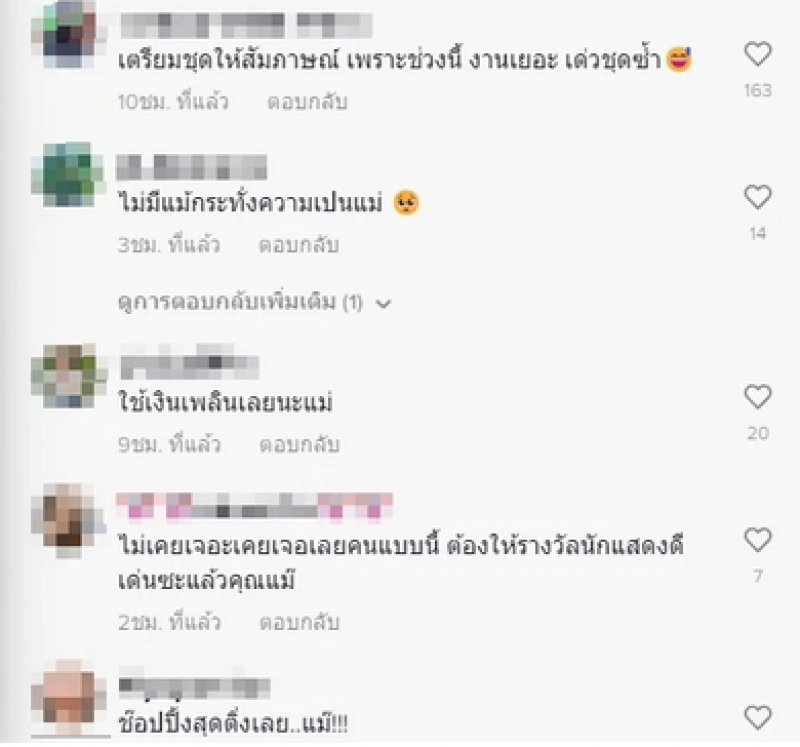Open username above ไม่มีแม้กระทั่งความเป็นแม่ comment
This screenshot has height=747, width=800.
click(x=192, y=167)
